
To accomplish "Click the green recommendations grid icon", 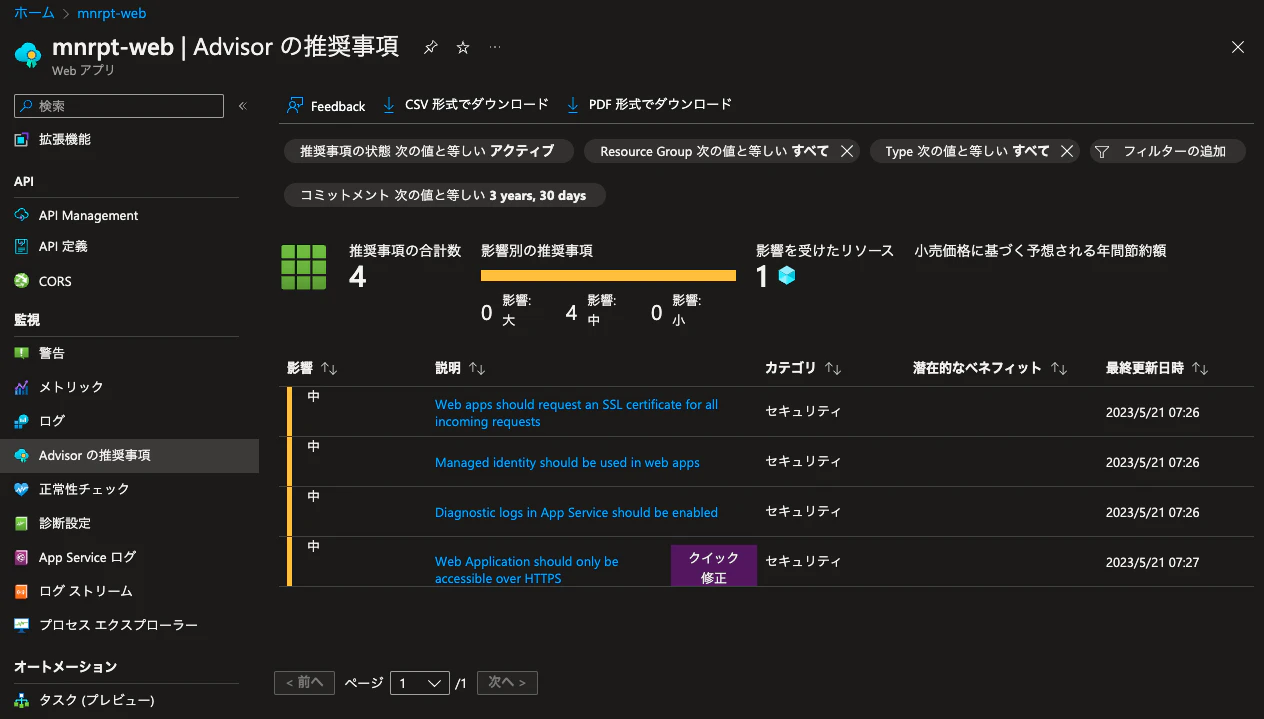I will (304, 268).
